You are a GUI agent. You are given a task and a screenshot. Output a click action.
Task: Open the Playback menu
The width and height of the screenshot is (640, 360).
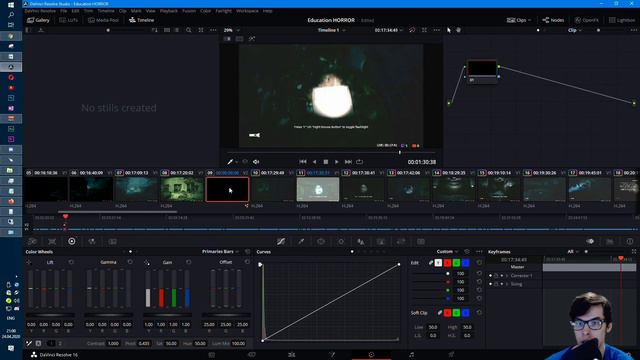point(169,11)
